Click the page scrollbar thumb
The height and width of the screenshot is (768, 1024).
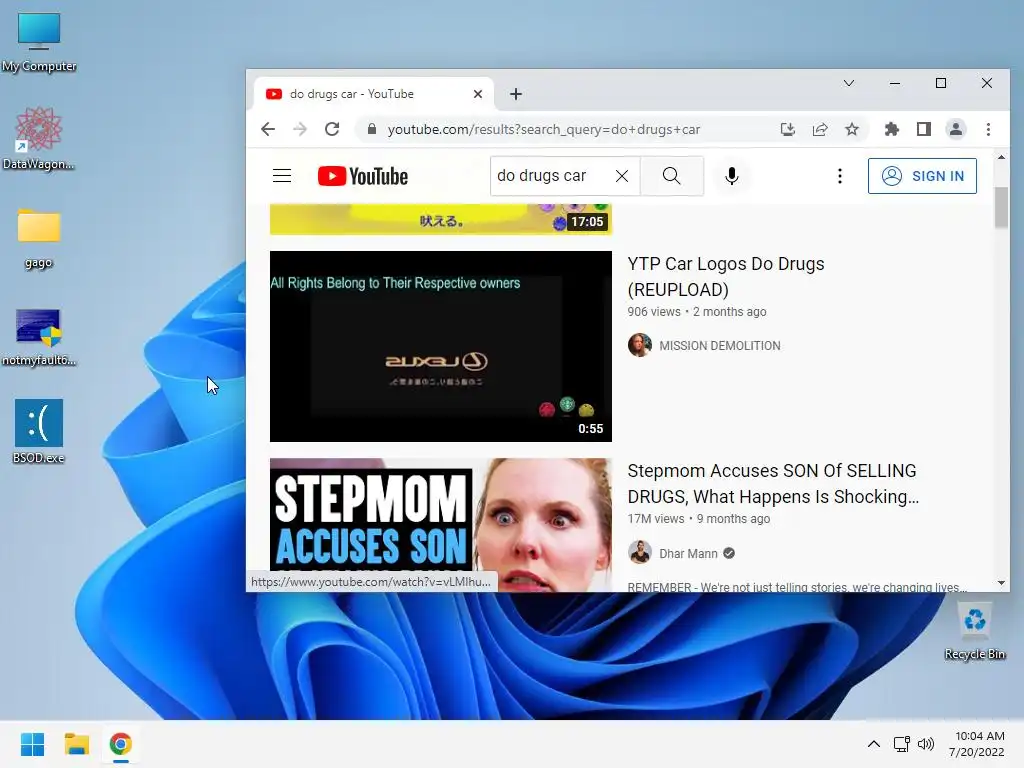point(1001,208)
